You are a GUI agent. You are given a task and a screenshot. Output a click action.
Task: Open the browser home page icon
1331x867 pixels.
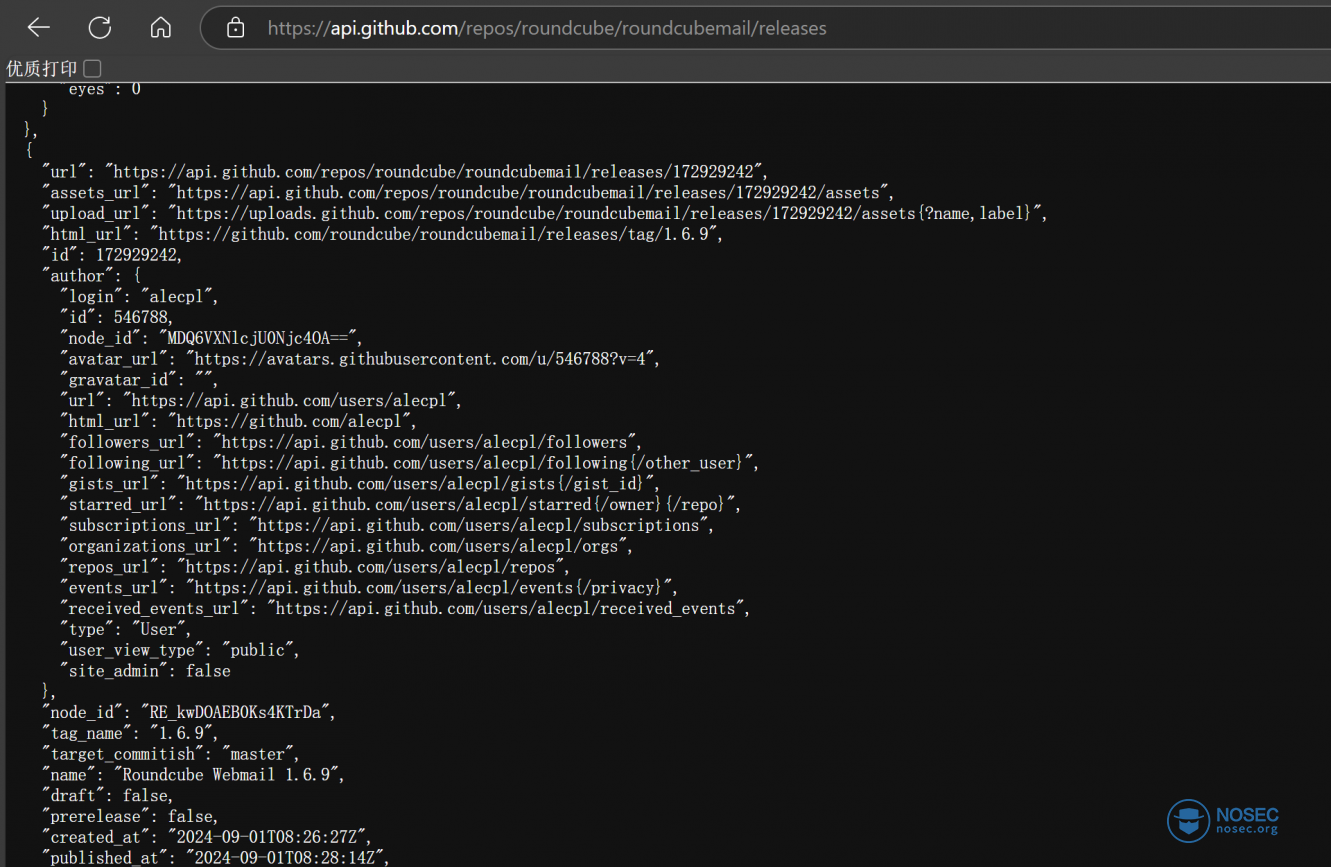(x=160, y=28)
